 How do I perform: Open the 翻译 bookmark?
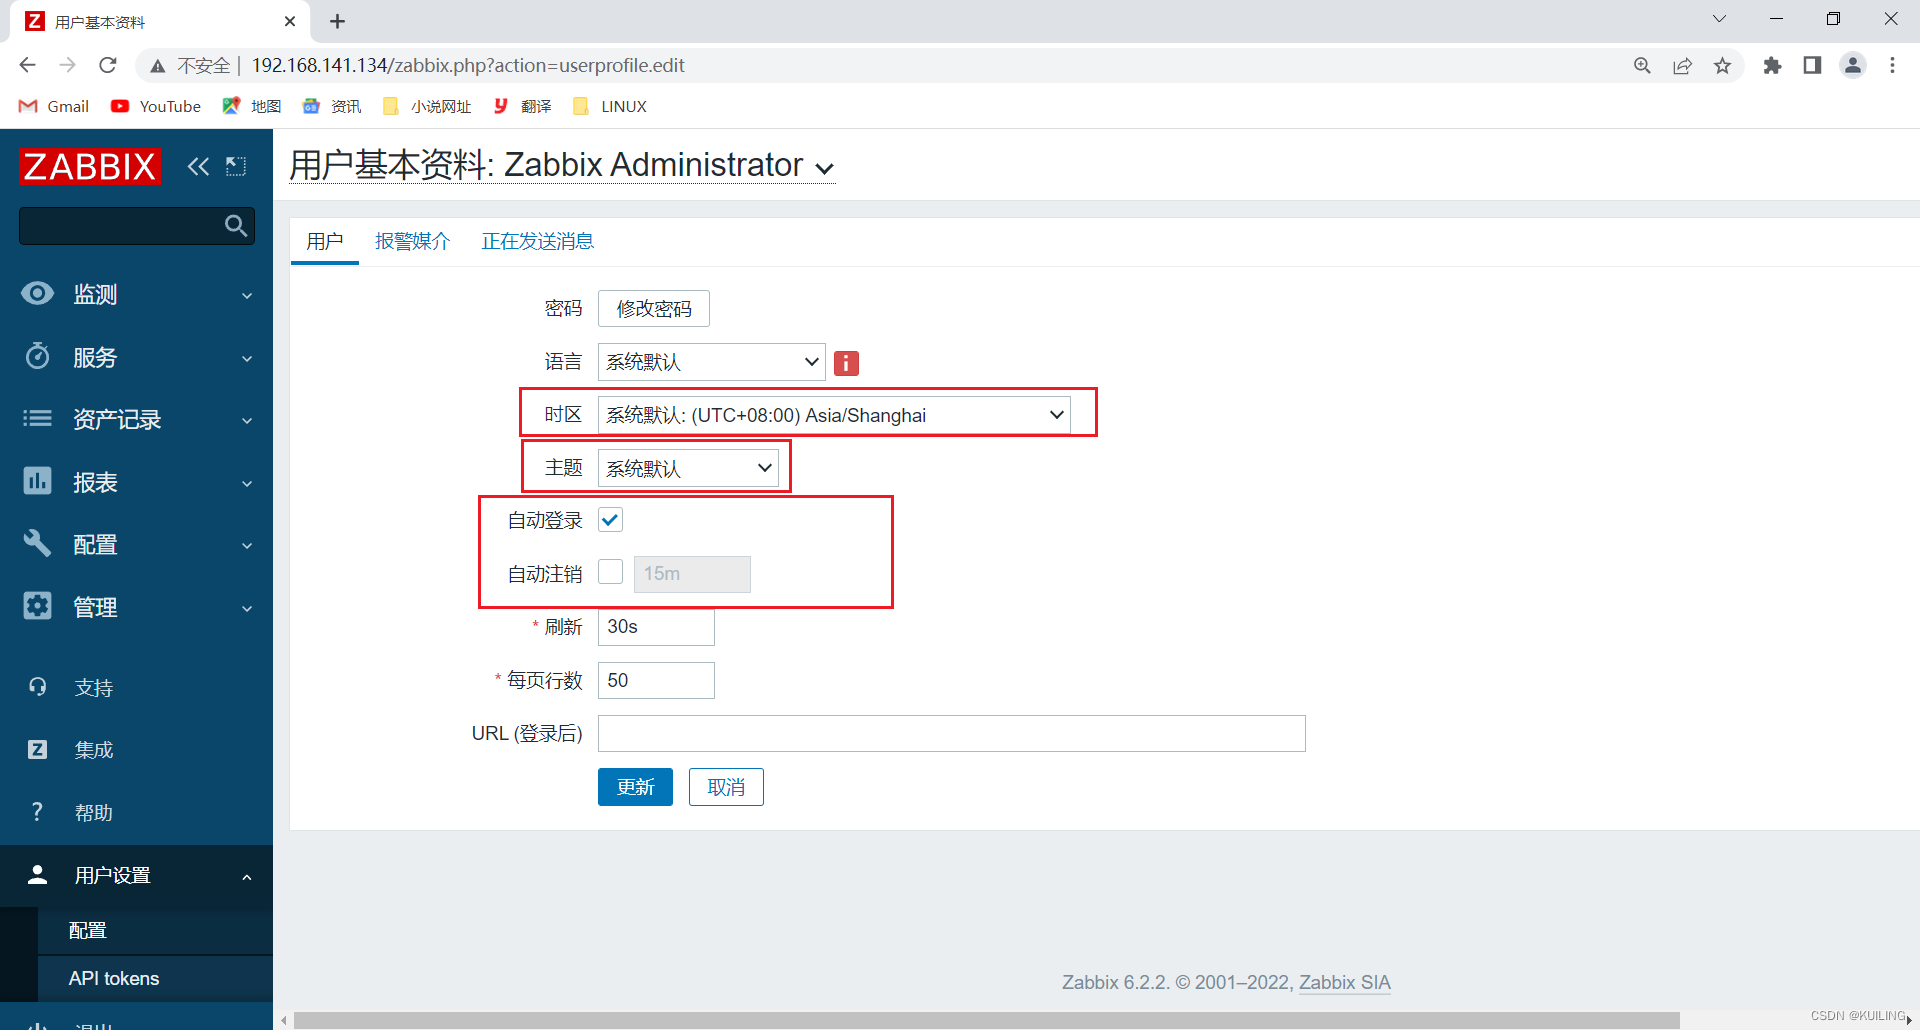522,106
